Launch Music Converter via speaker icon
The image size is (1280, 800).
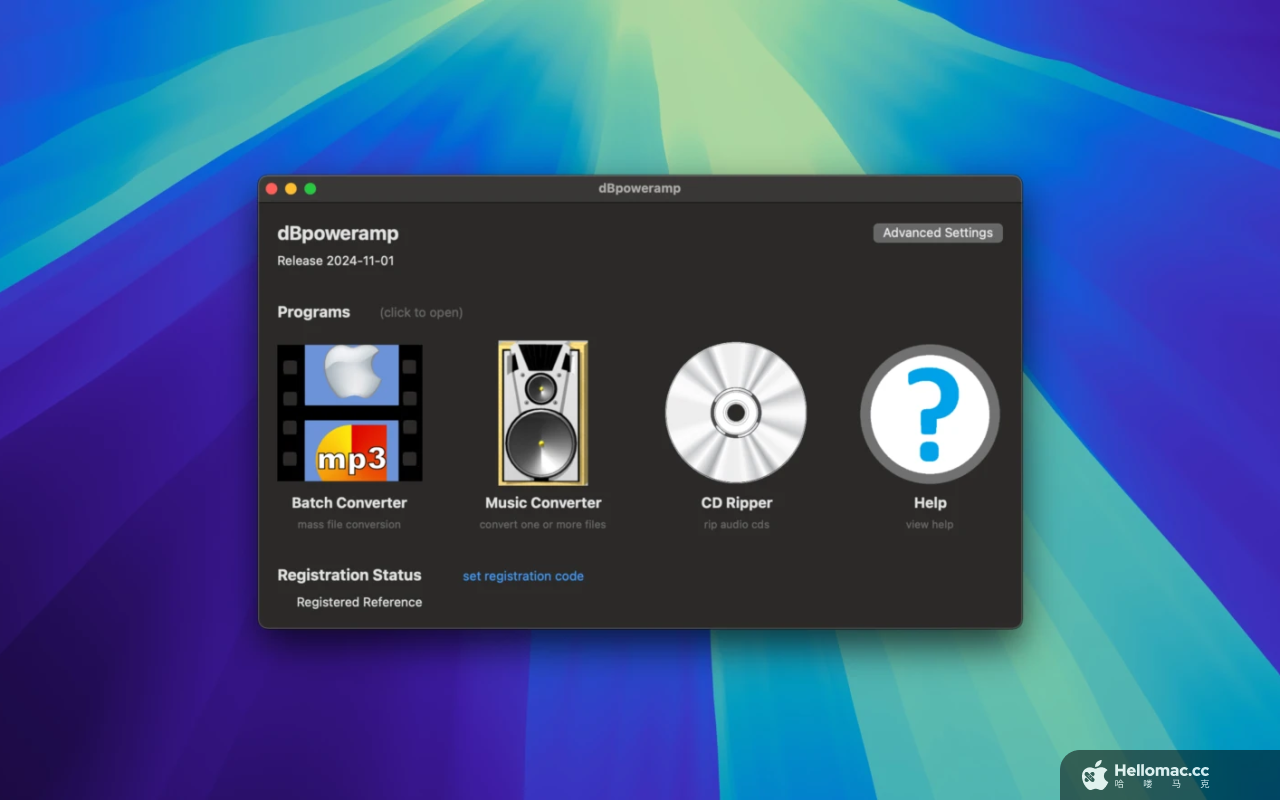[543, 413]
